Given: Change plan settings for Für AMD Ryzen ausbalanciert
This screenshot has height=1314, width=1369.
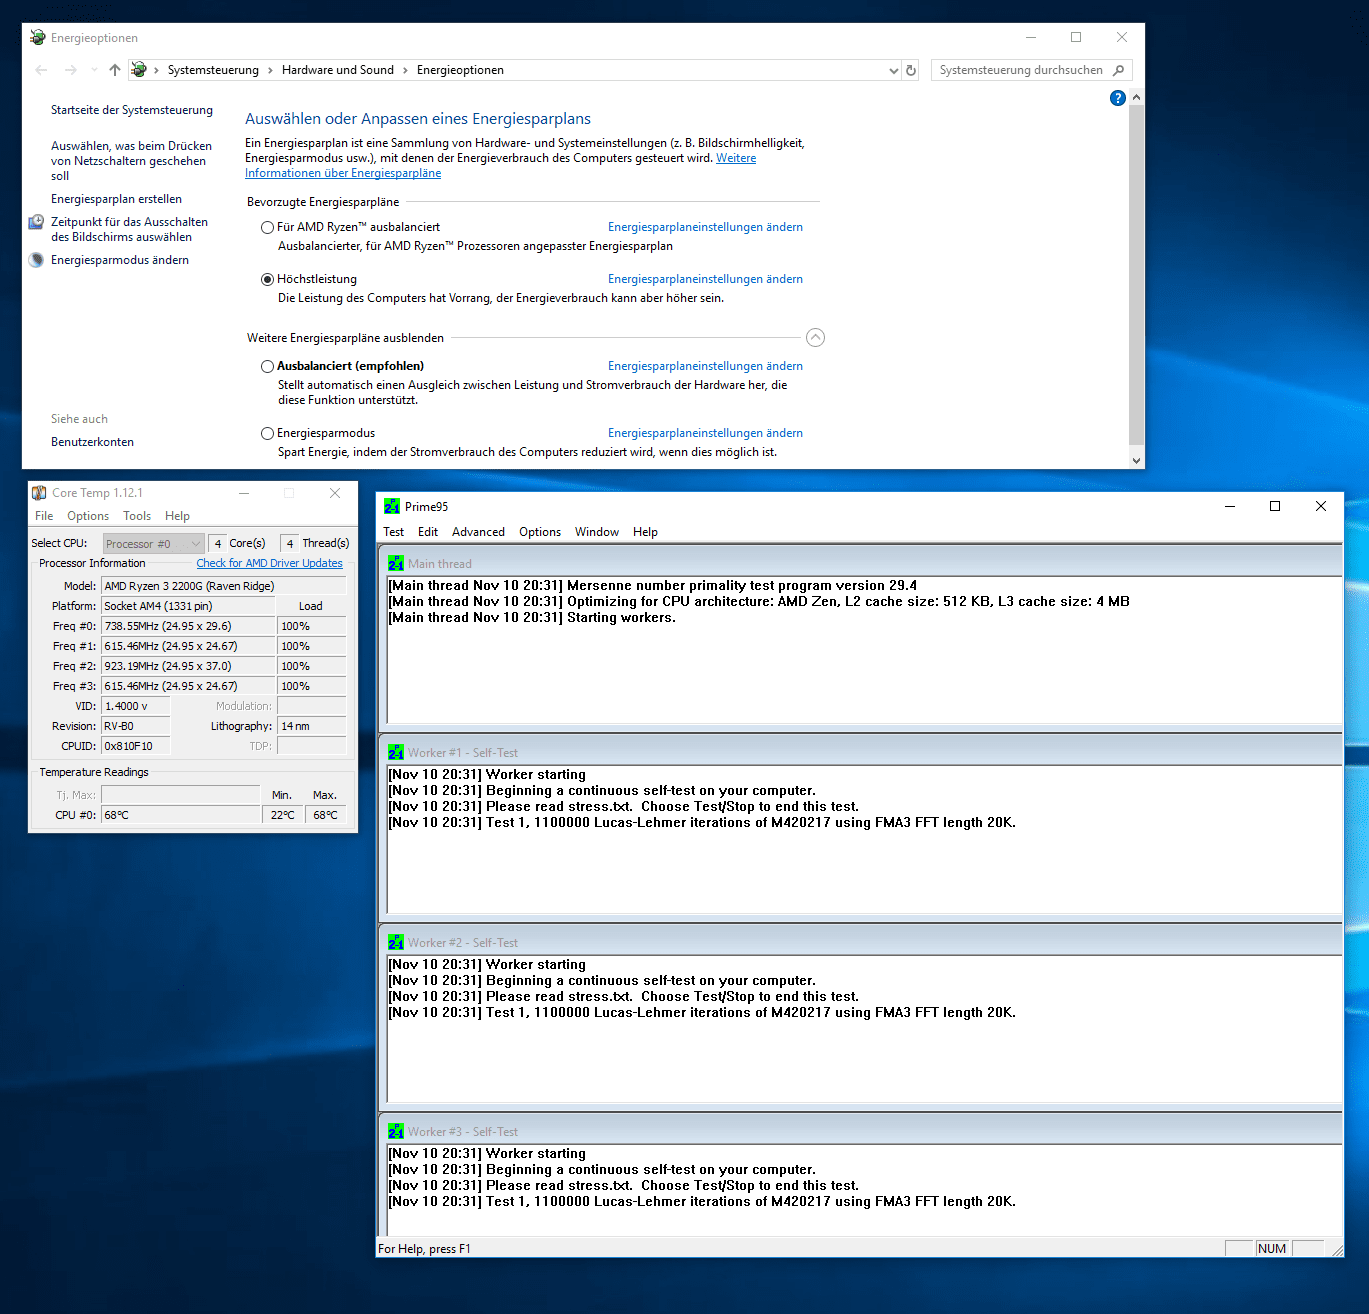Looking at the screenshot, I should [705, 227].
